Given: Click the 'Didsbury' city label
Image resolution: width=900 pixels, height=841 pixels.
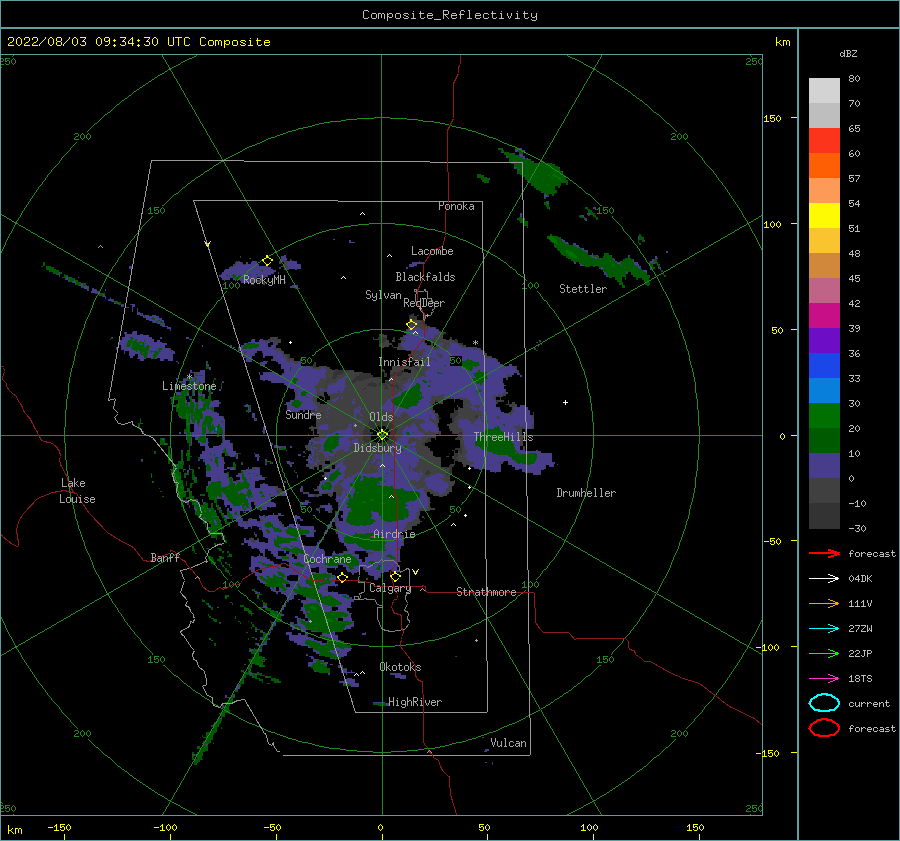Looking at the screenshot, I should point(378,448).
